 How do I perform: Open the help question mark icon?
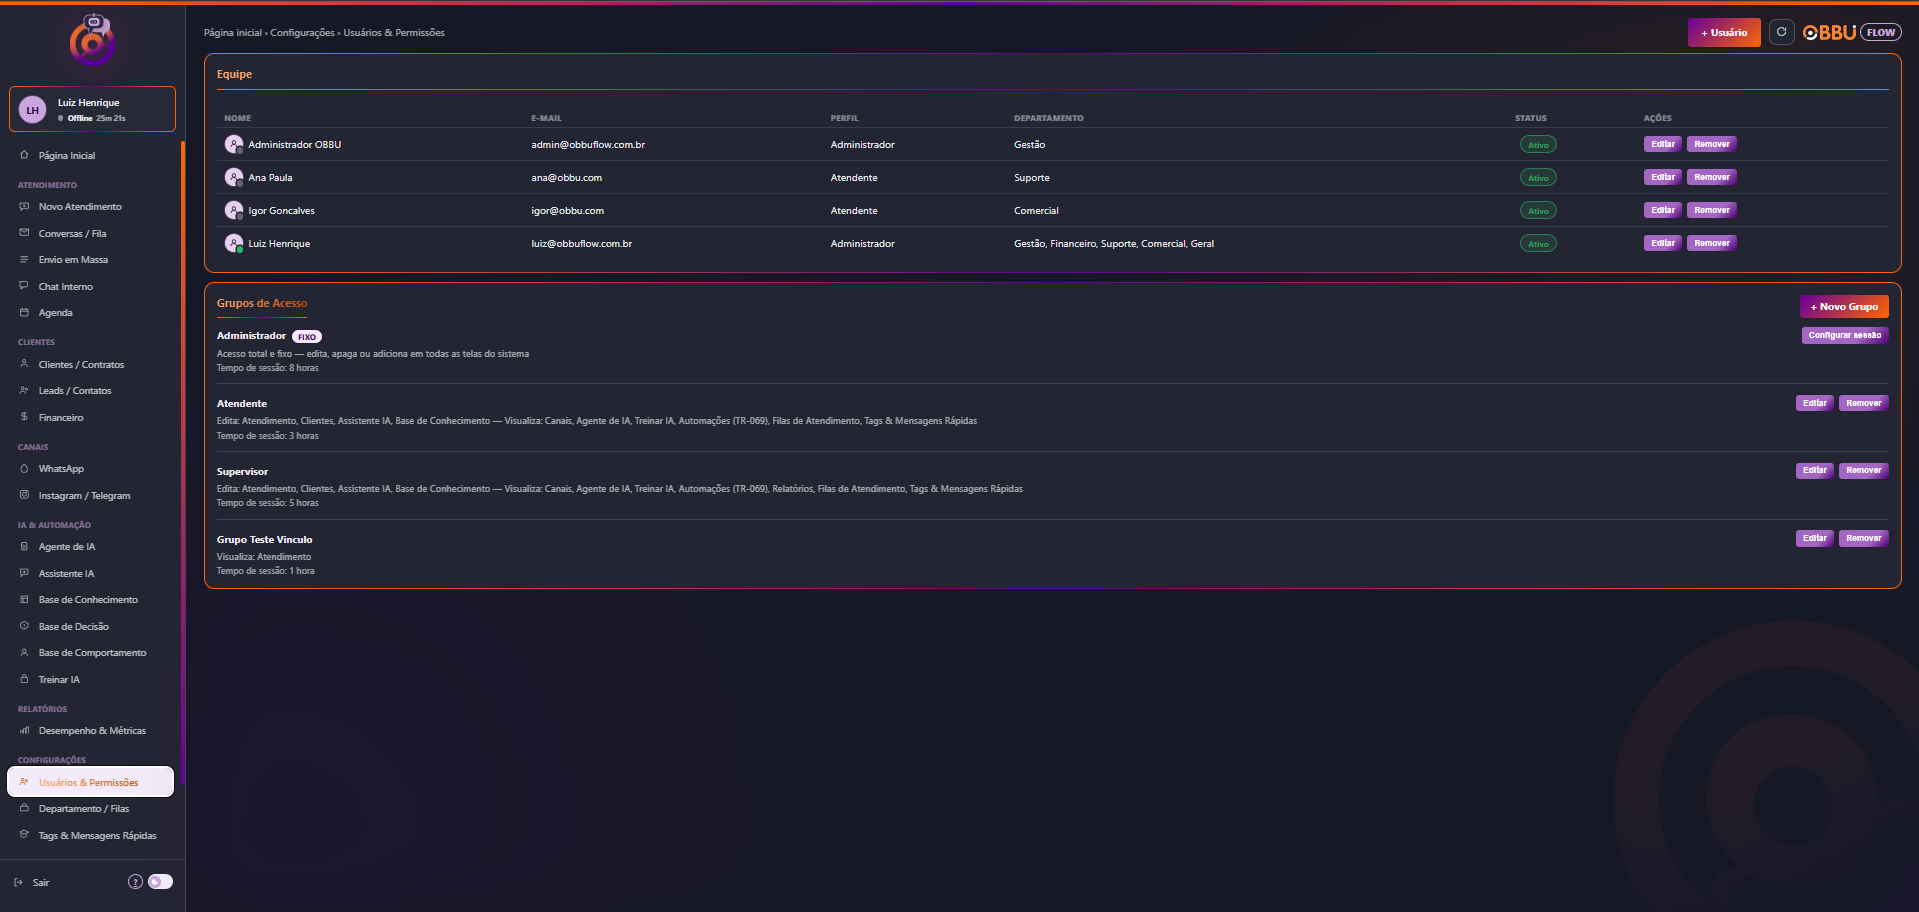tap(135, 882)
